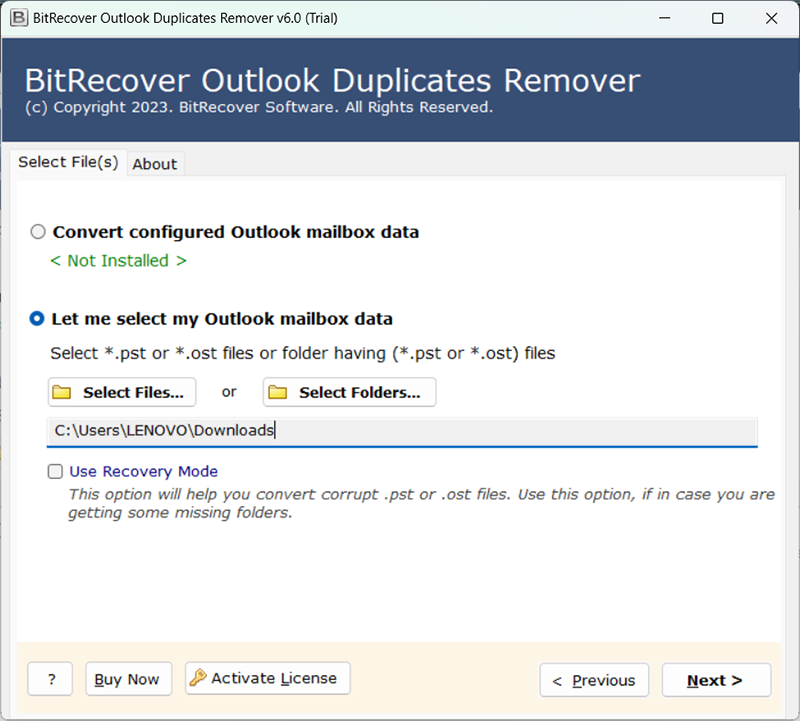The height and width of the screenshot is (721, 800).
Task: Click the BitRecover app logo icon in title bar
Action: pos(19,18)
